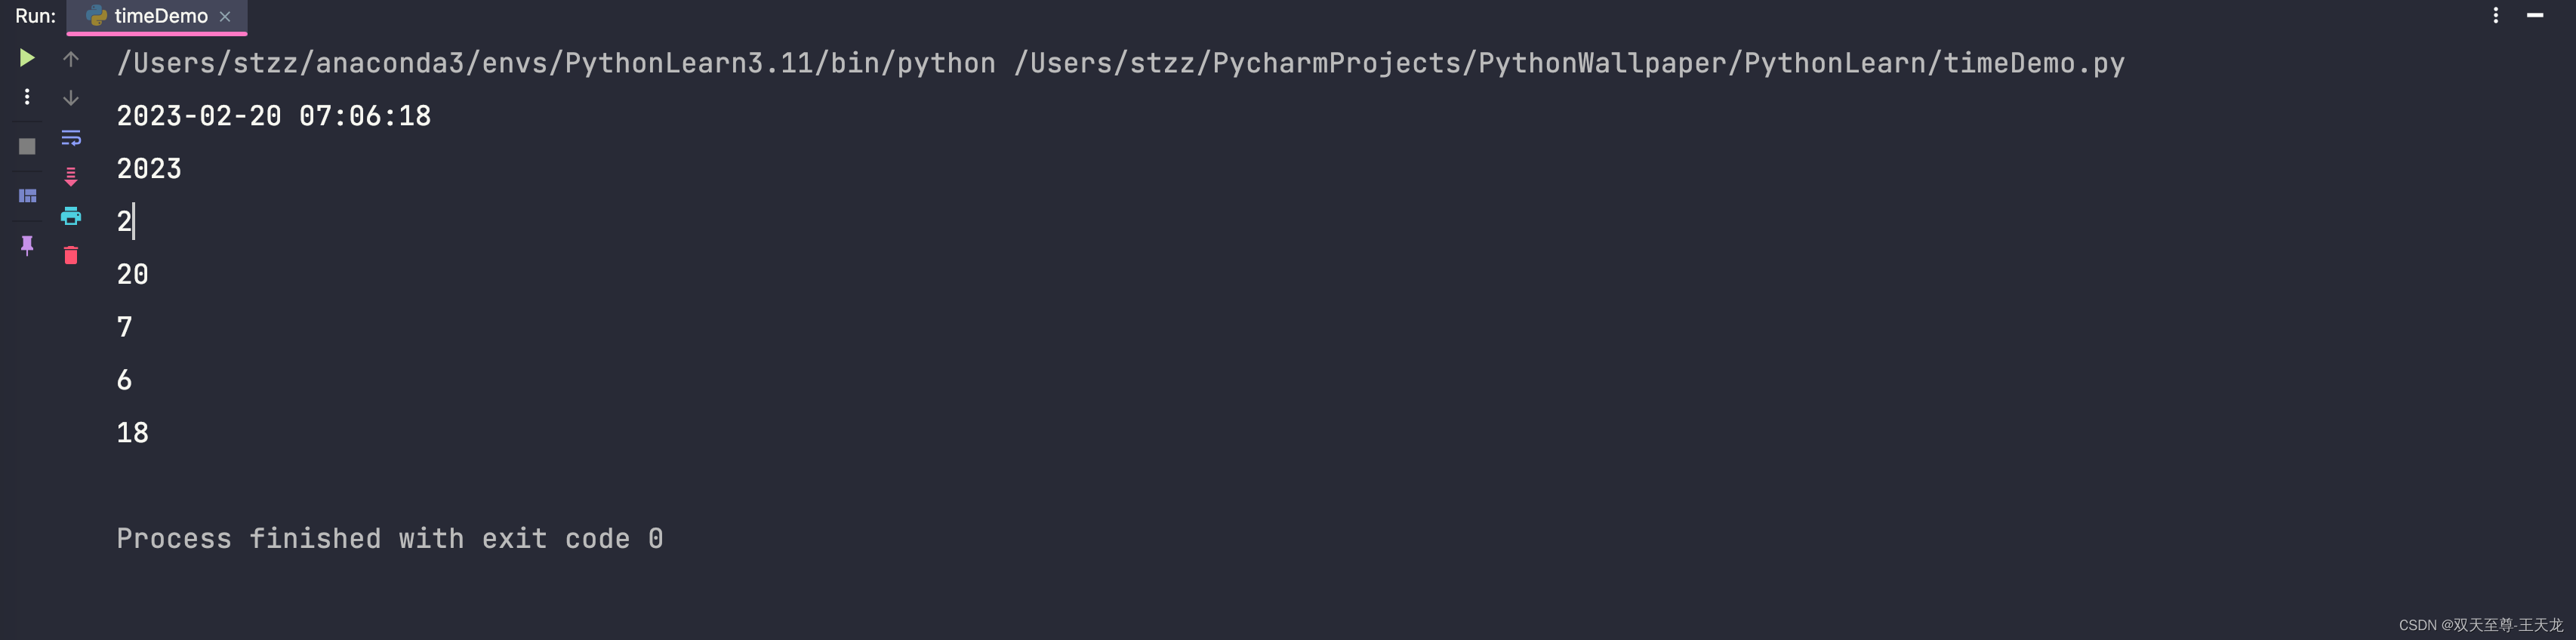2576x640 pixels.
Task: Navigate down the stack trace
Action: (x=70, y=97)
